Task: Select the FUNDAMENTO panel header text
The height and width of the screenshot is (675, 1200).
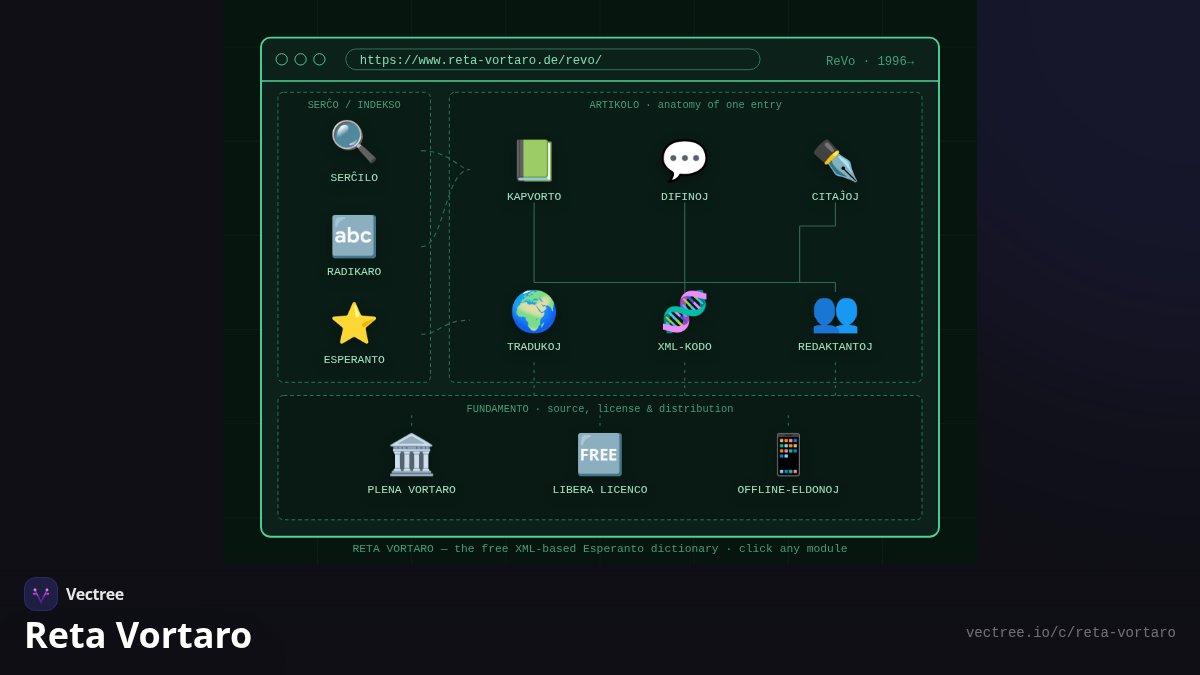Action: [x=600, y=409]
